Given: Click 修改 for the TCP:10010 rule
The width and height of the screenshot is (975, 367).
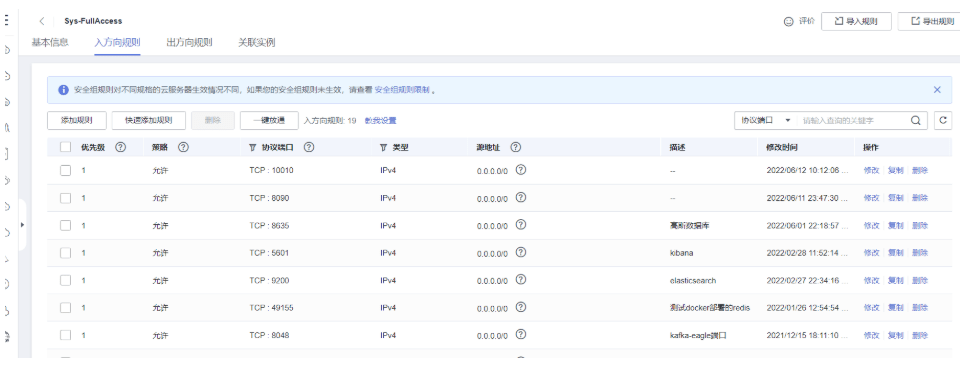Looking at the screenshot, I should (871, 170).
